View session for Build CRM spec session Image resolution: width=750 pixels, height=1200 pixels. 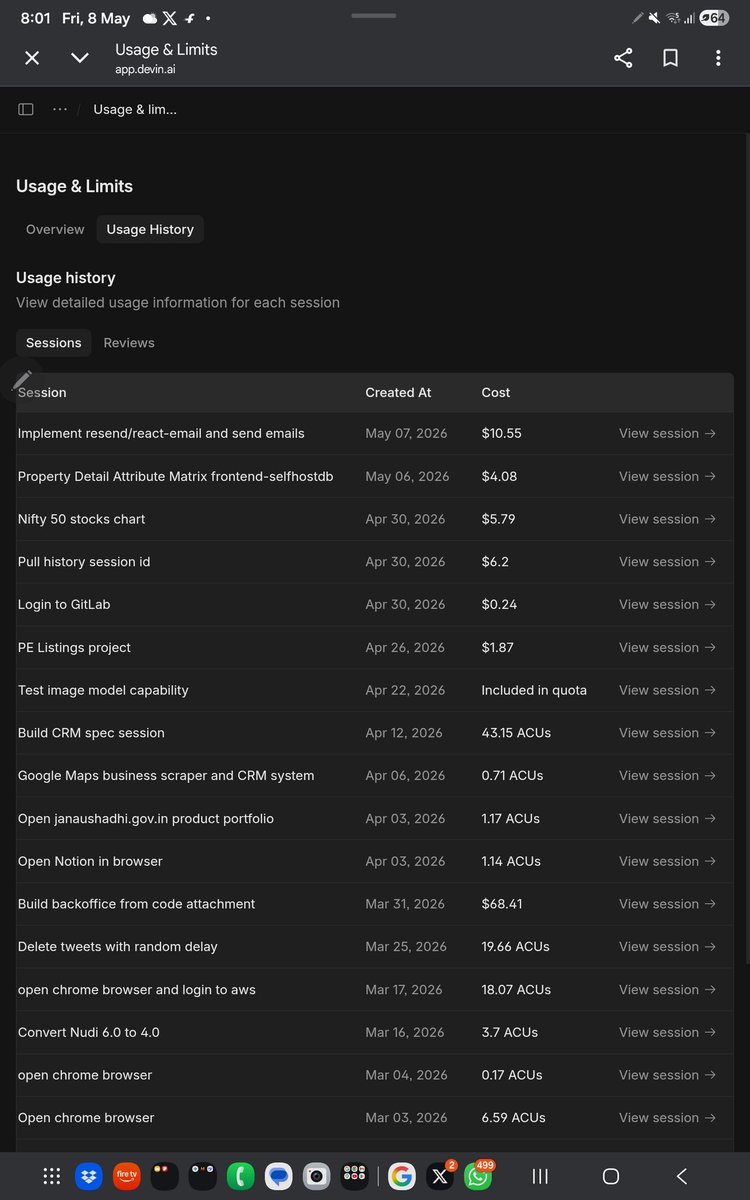667,733
